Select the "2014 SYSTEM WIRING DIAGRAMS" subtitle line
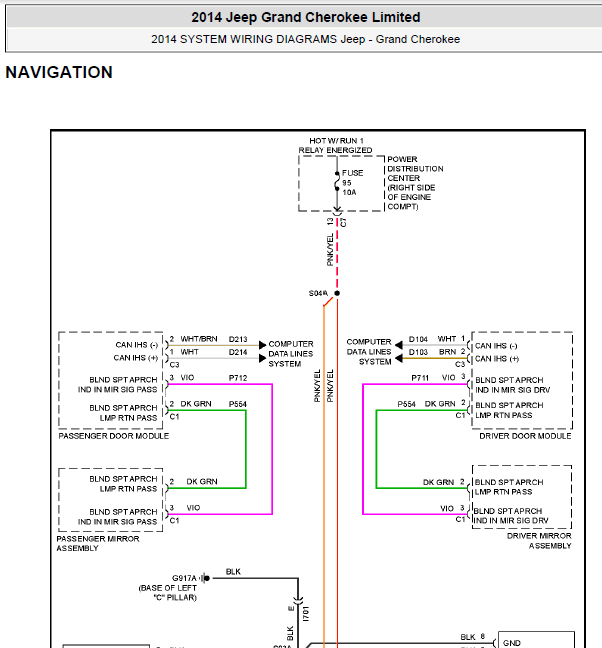The height and width of the screenshot is (648, 602). 305,39
